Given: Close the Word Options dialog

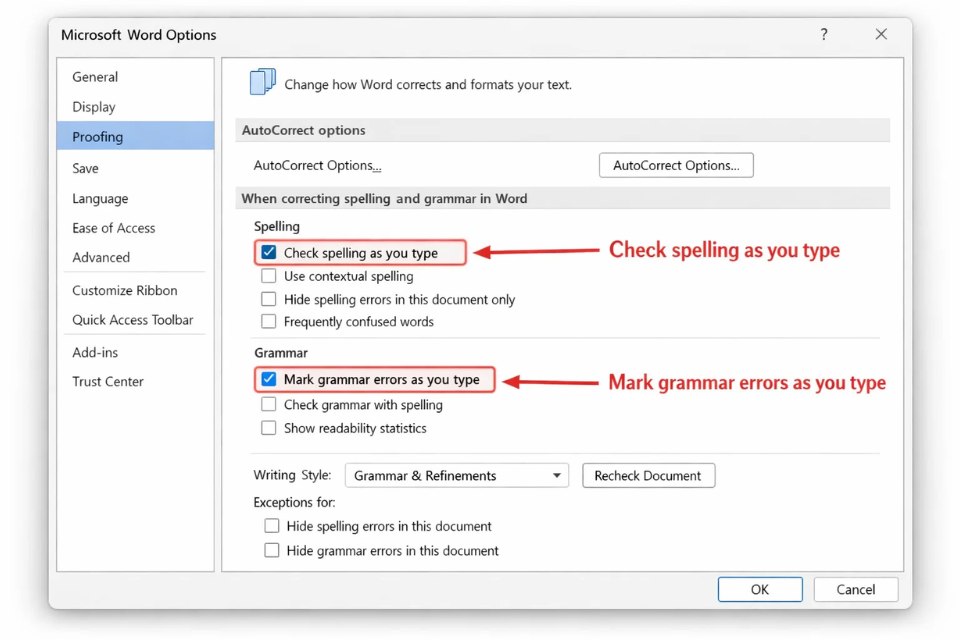Looking at the screenshot, I should [x=880, y=35].
